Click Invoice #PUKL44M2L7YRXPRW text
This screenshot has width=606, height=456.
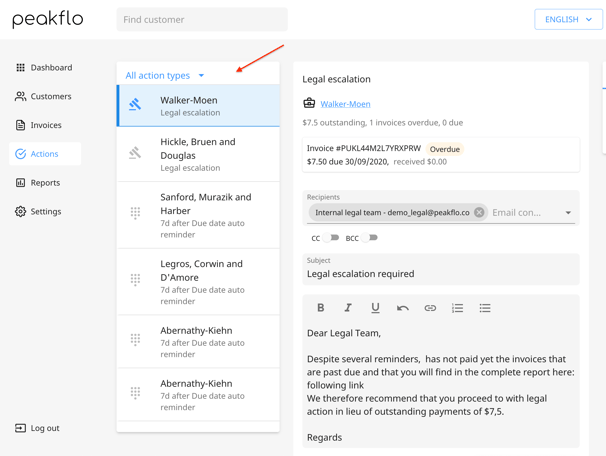[364, 148]
